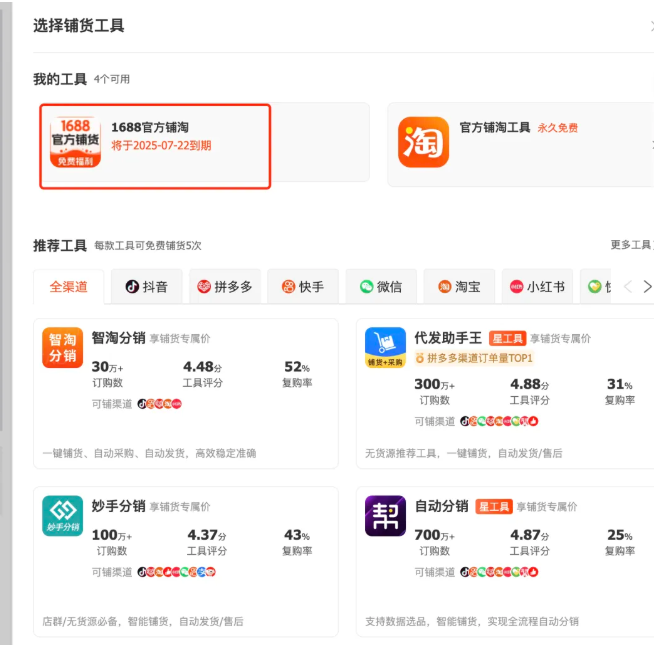Click the orange 淘 tool icon
654x651 pixels.
coord(423,142)
